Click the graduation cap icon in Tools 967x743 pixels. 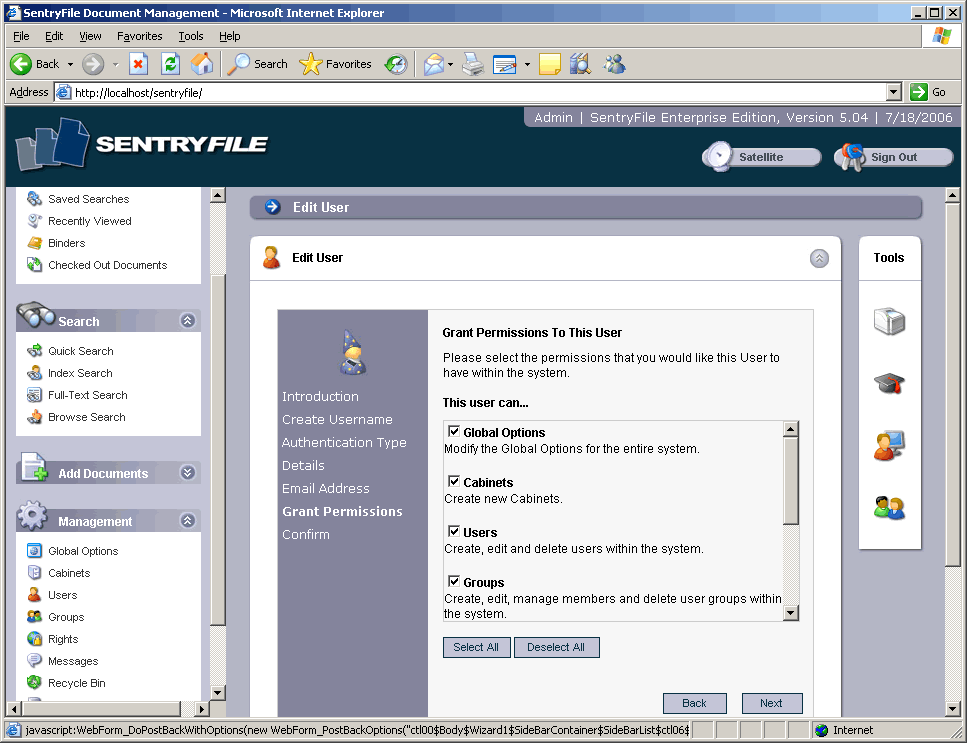click(889, 383)
